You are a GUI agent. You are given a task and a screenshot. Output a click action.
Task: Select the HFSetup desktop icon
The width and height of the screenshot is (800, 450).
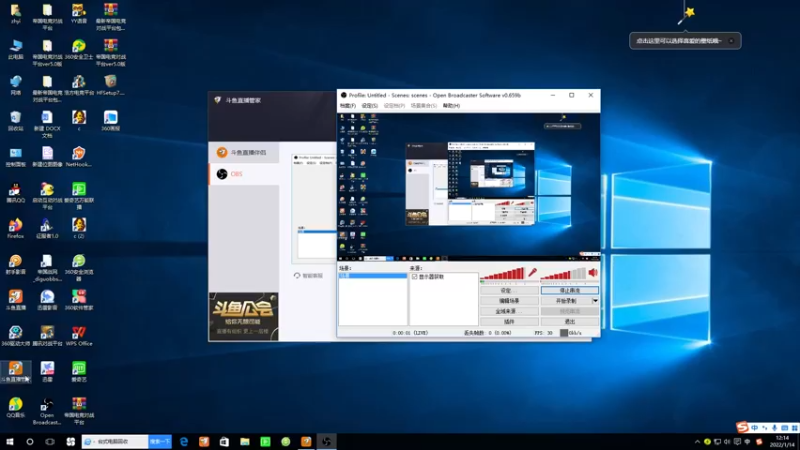[x=110, y=86]
